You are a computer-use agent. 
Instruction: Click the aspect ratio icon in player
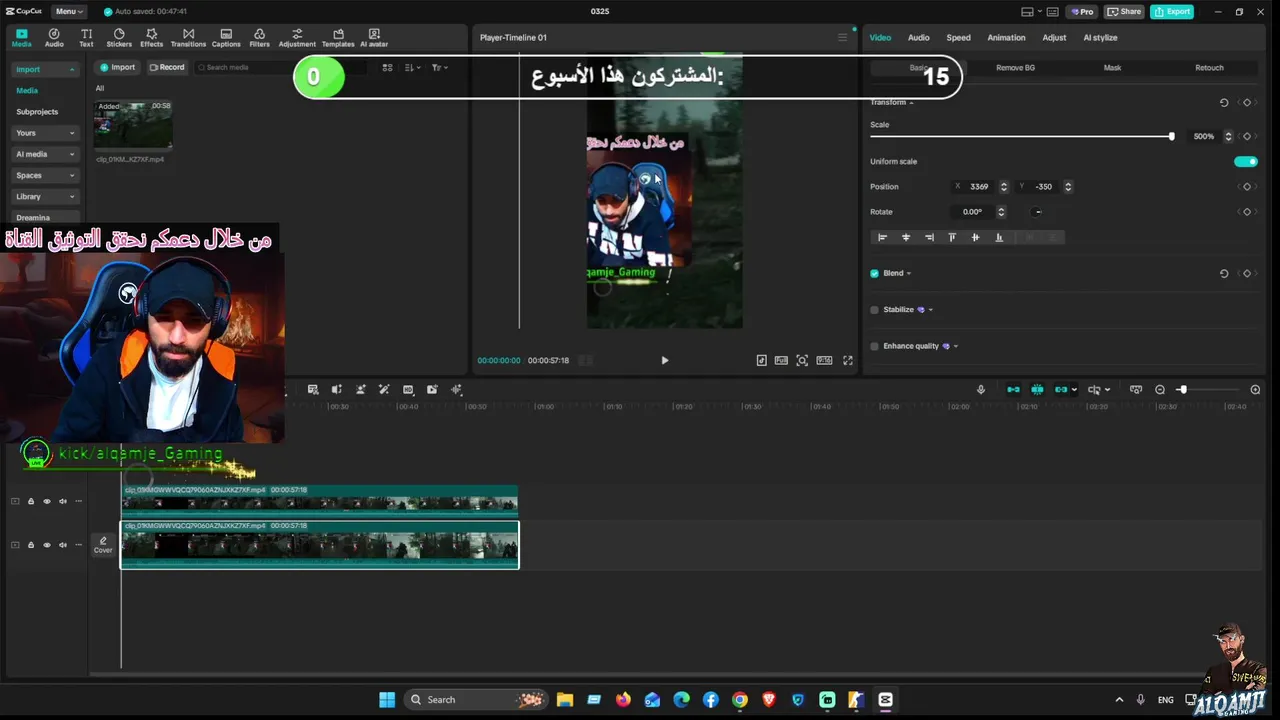coord(825,360)
